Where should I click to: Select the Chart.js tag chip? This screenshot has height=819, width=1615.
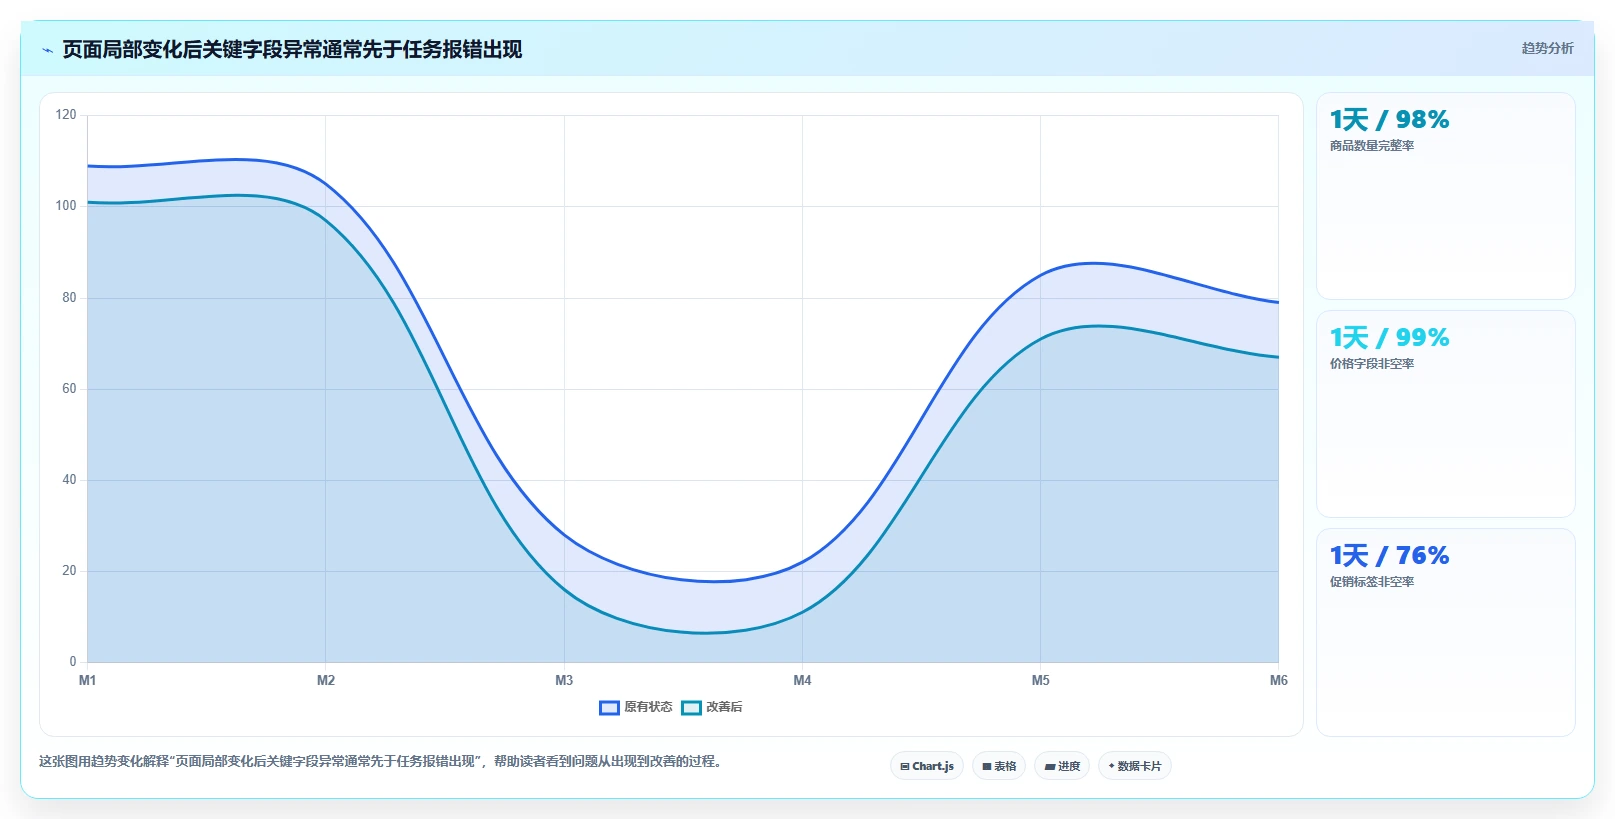(927, 766)
